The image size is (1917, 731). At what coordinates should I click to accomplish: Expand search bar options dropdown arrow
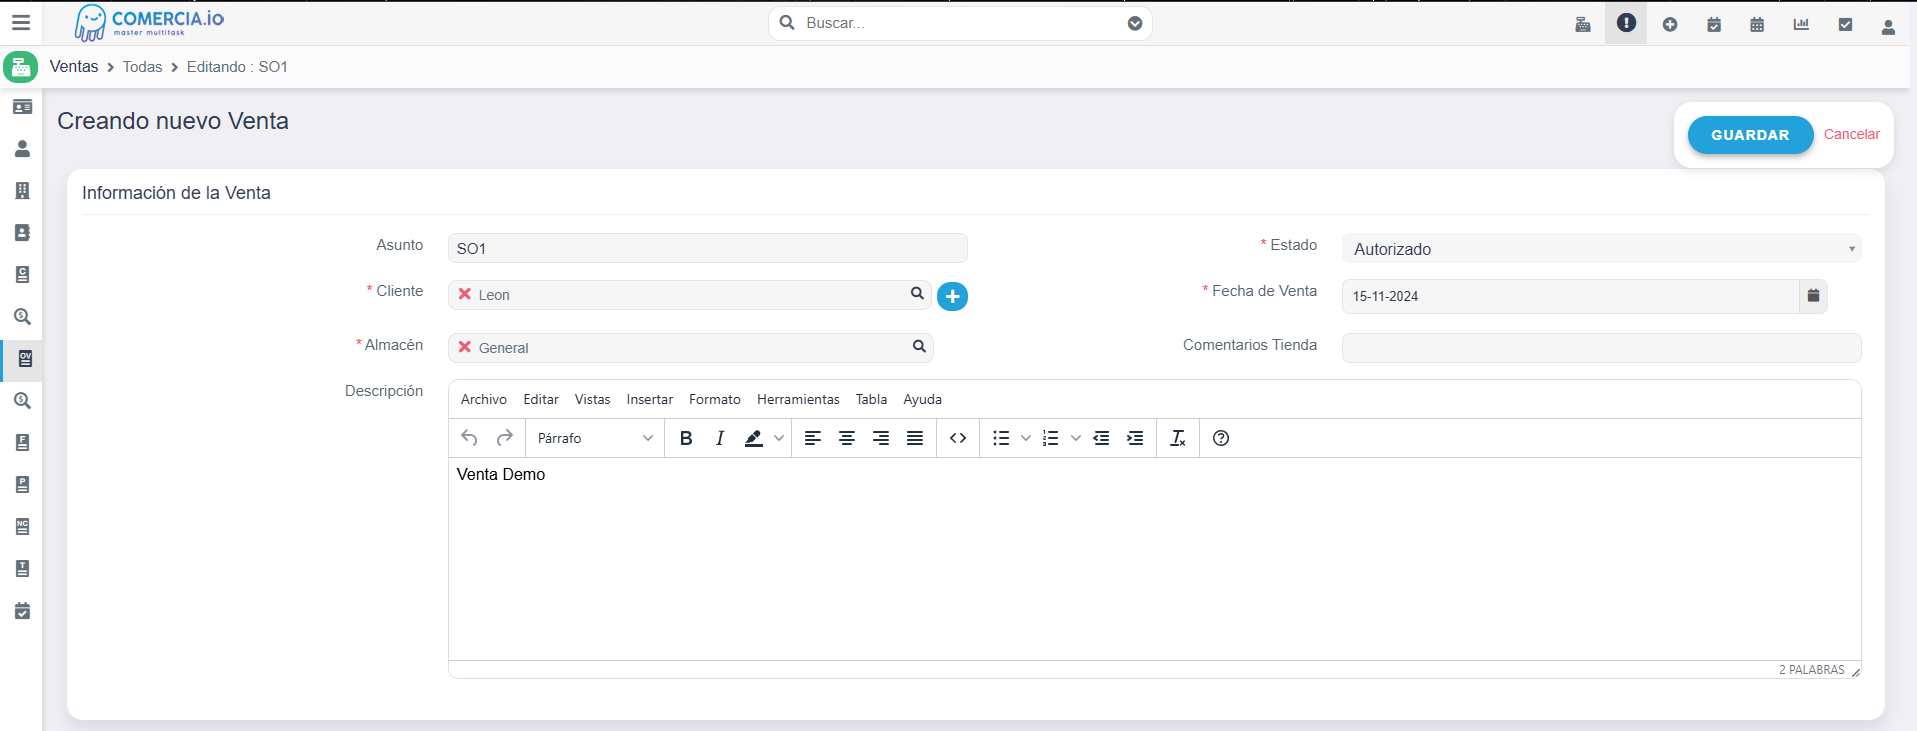pyautogui.click(x=1135, y=23)
